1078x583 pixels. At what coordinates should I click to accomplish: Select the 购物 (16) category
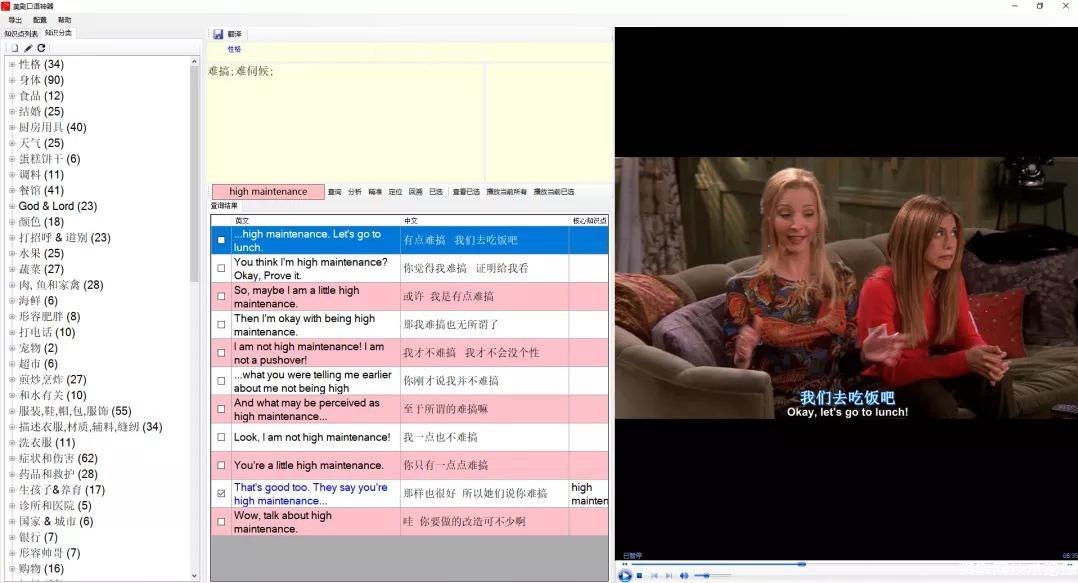[x=41, y=569]
